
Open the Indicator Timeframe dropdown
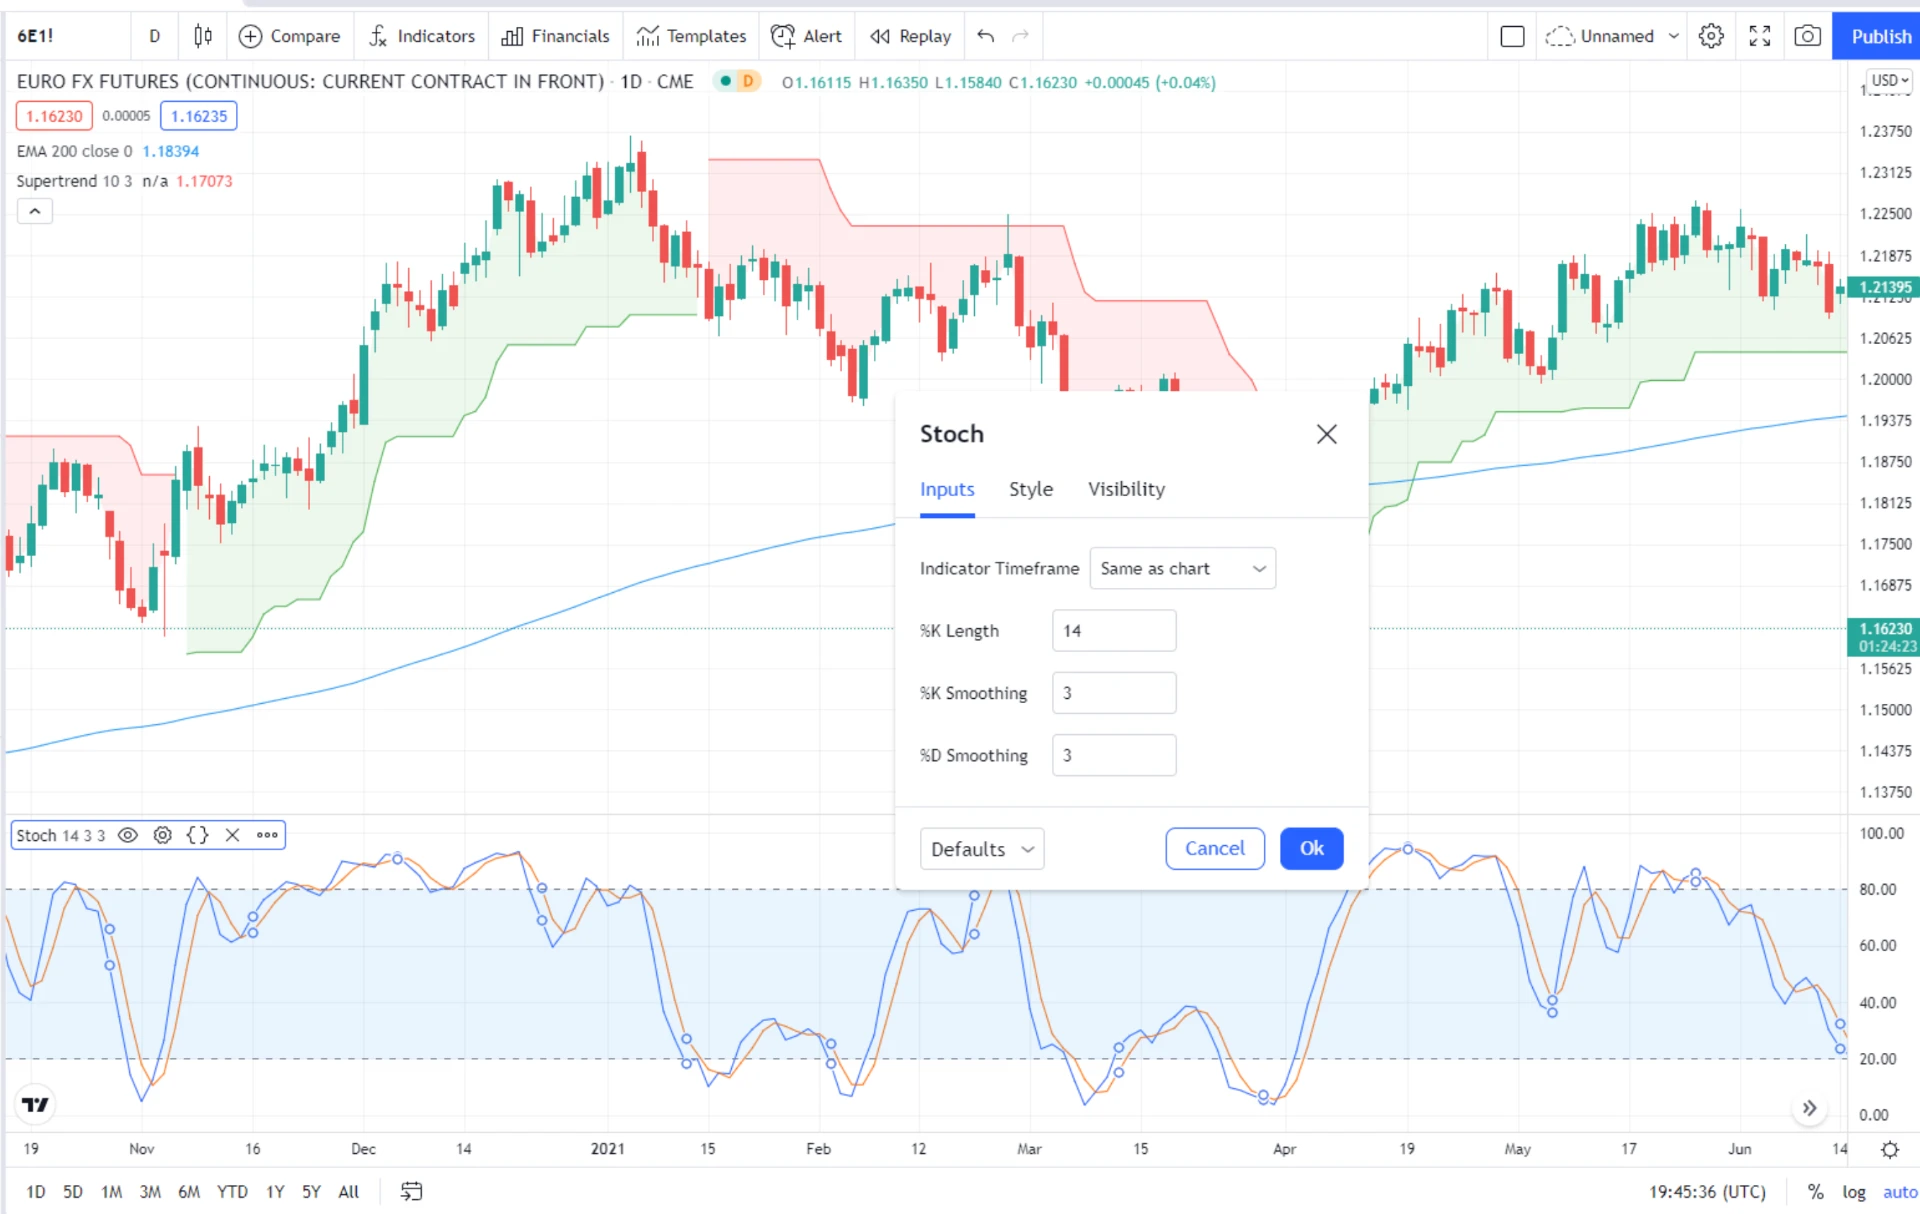click(1182, 568)
